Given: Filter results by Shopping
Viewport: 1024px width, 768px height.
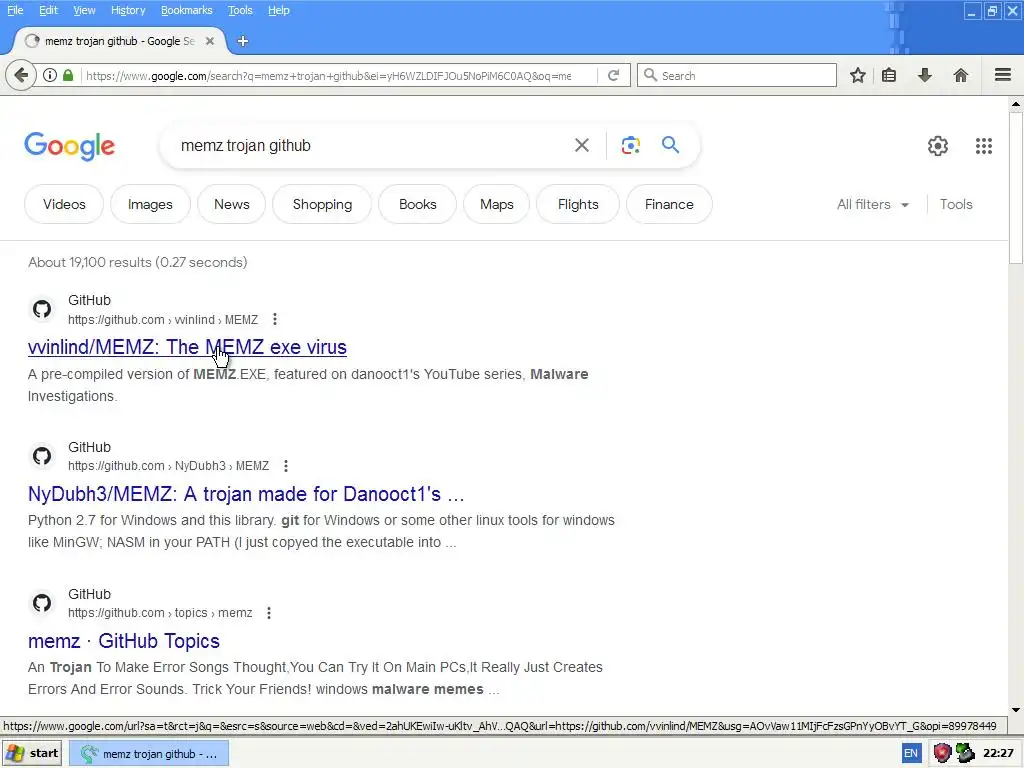Looking at the screenshot, I should [322, 204].
